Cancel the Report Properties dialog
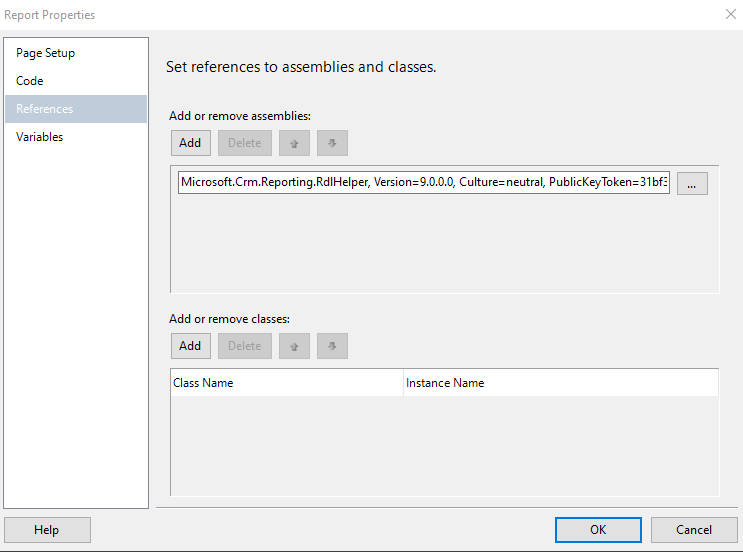 tap(694, 530)
